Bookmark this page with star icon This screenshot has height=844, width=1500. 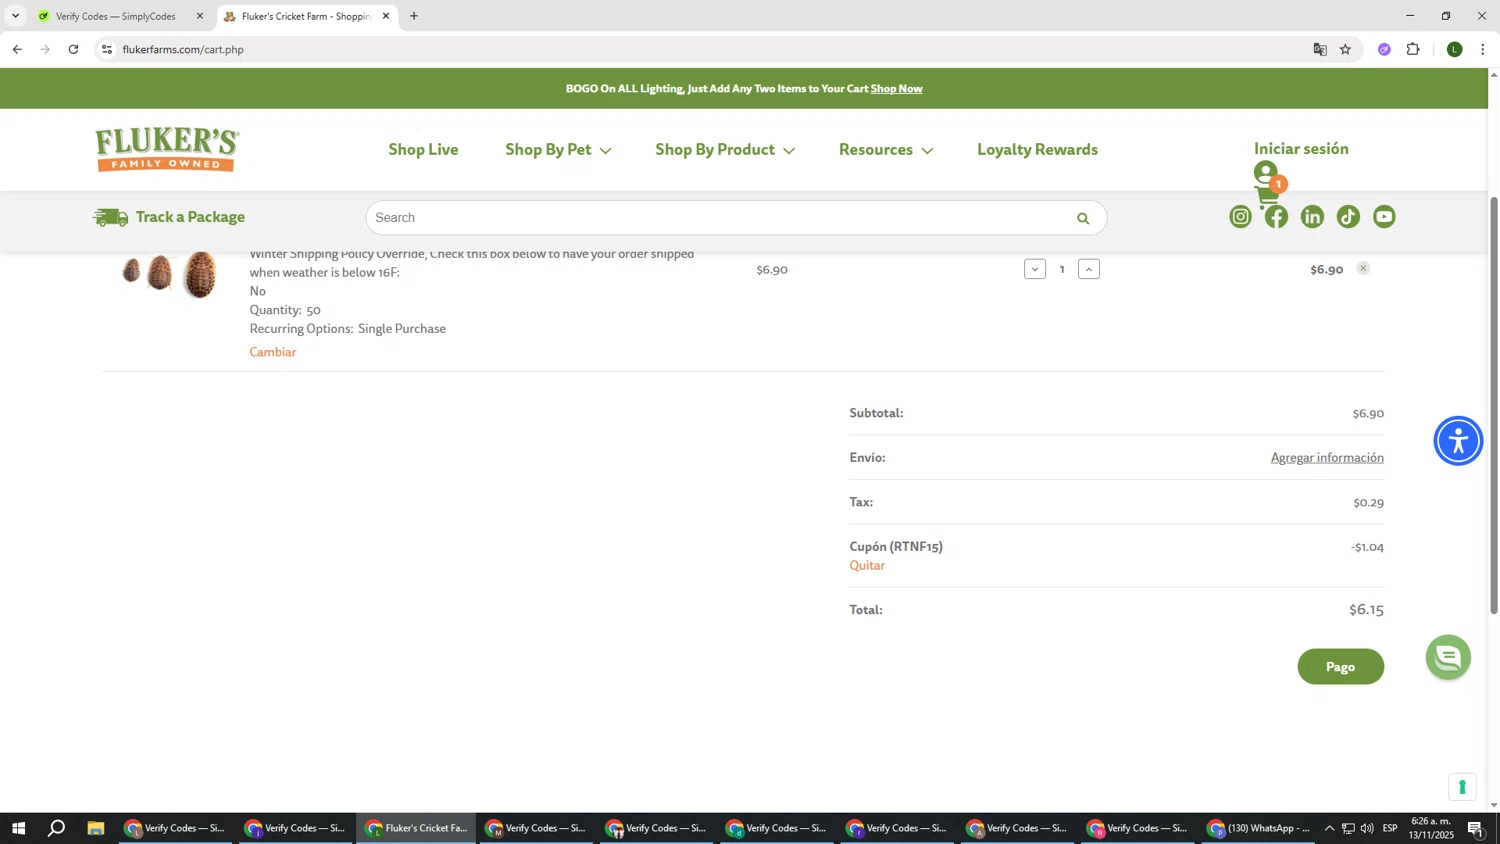[x=1345, y=49]
